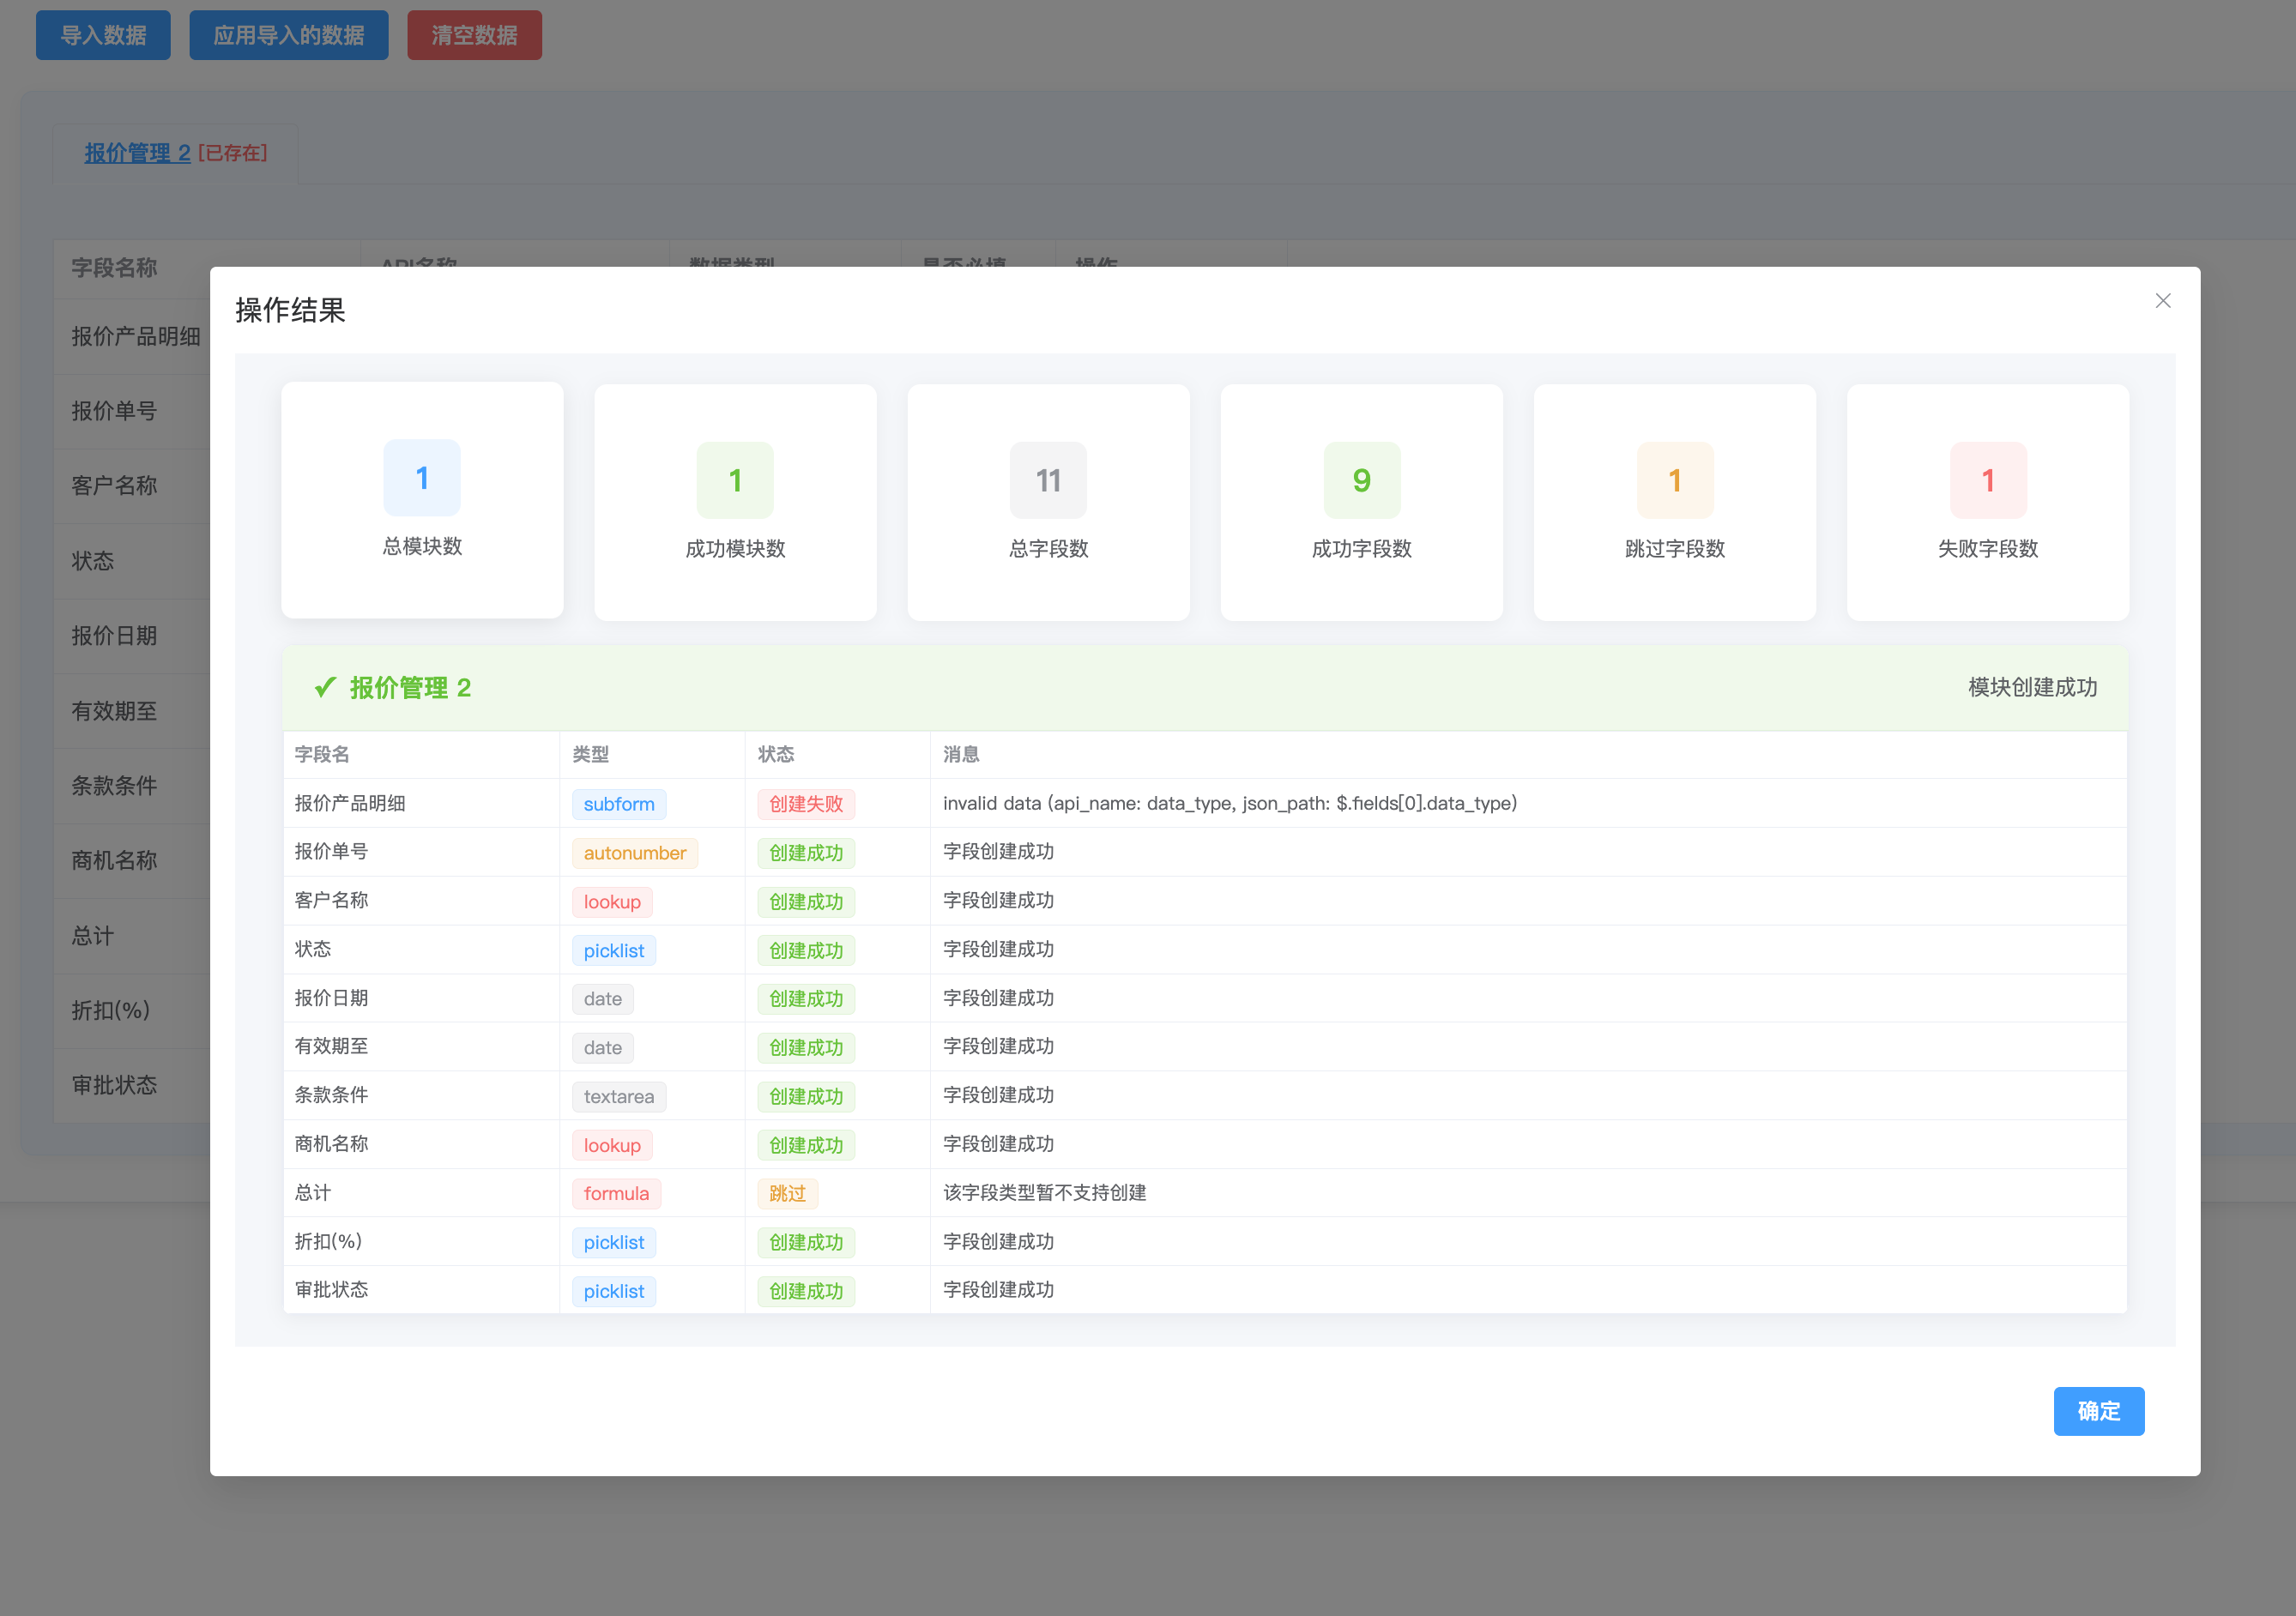Click the 导入数据 button
The height and width of the screenshot is (1616, 2296).
103,35
